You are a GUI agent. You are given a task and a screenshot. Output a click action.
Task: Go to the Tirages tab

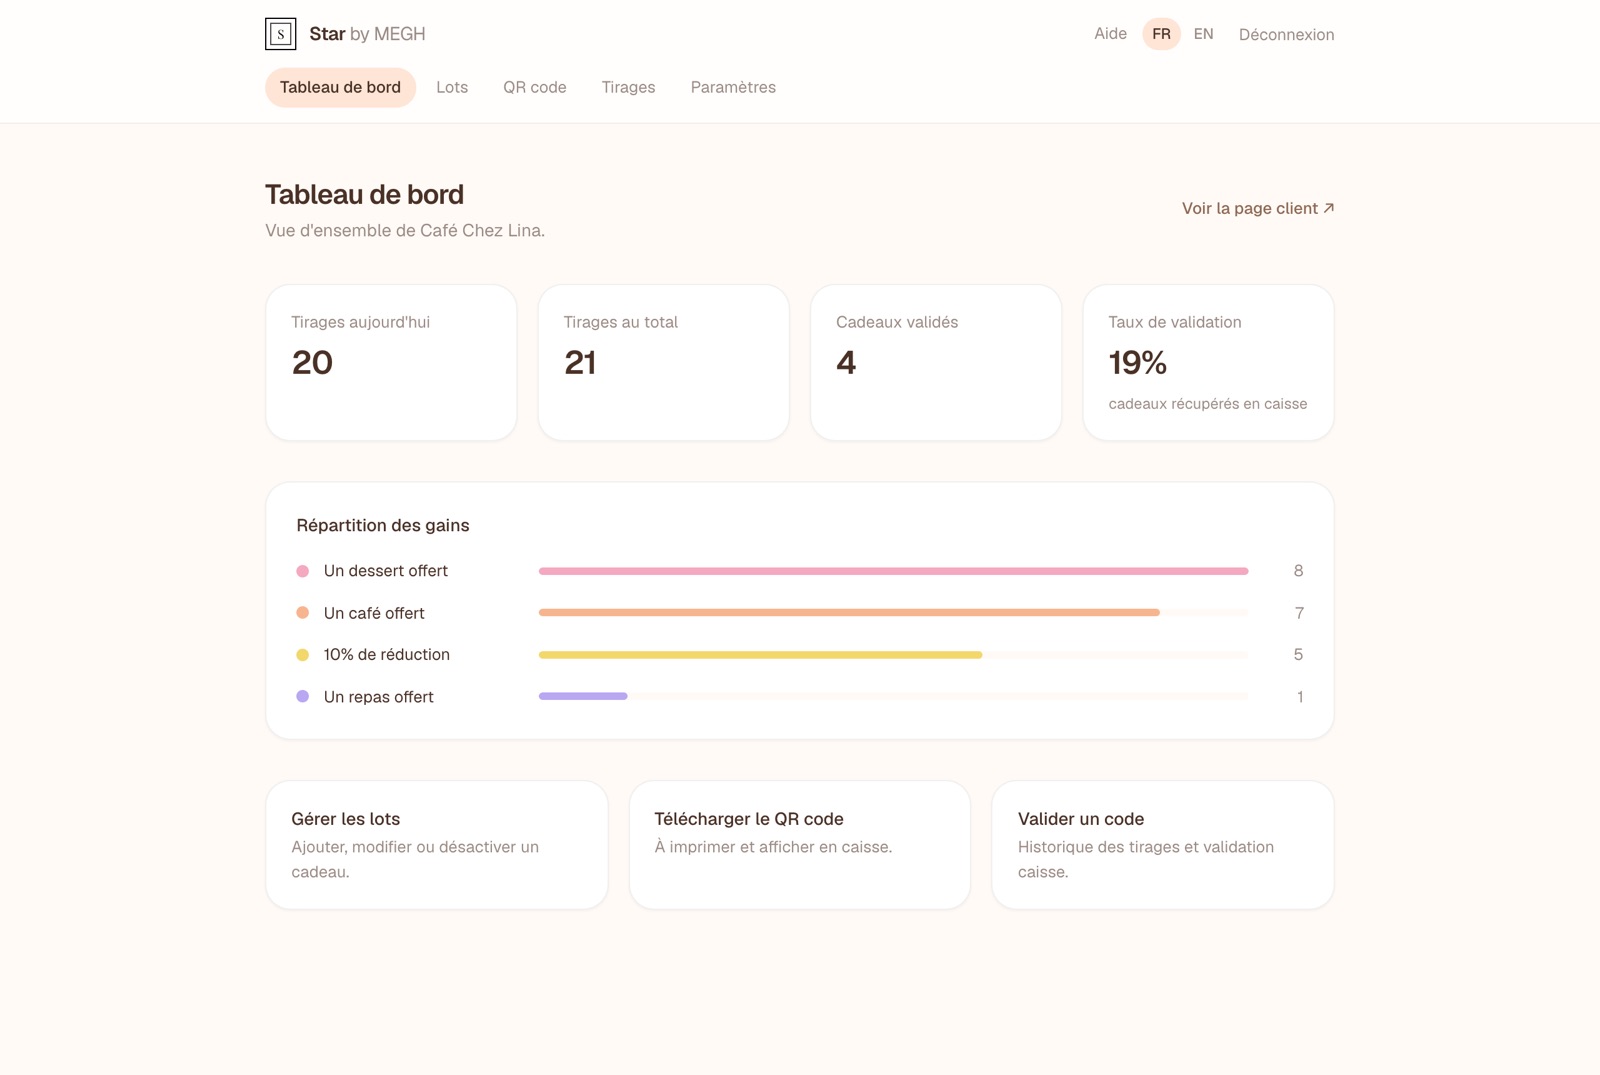[x=628, y=87]
